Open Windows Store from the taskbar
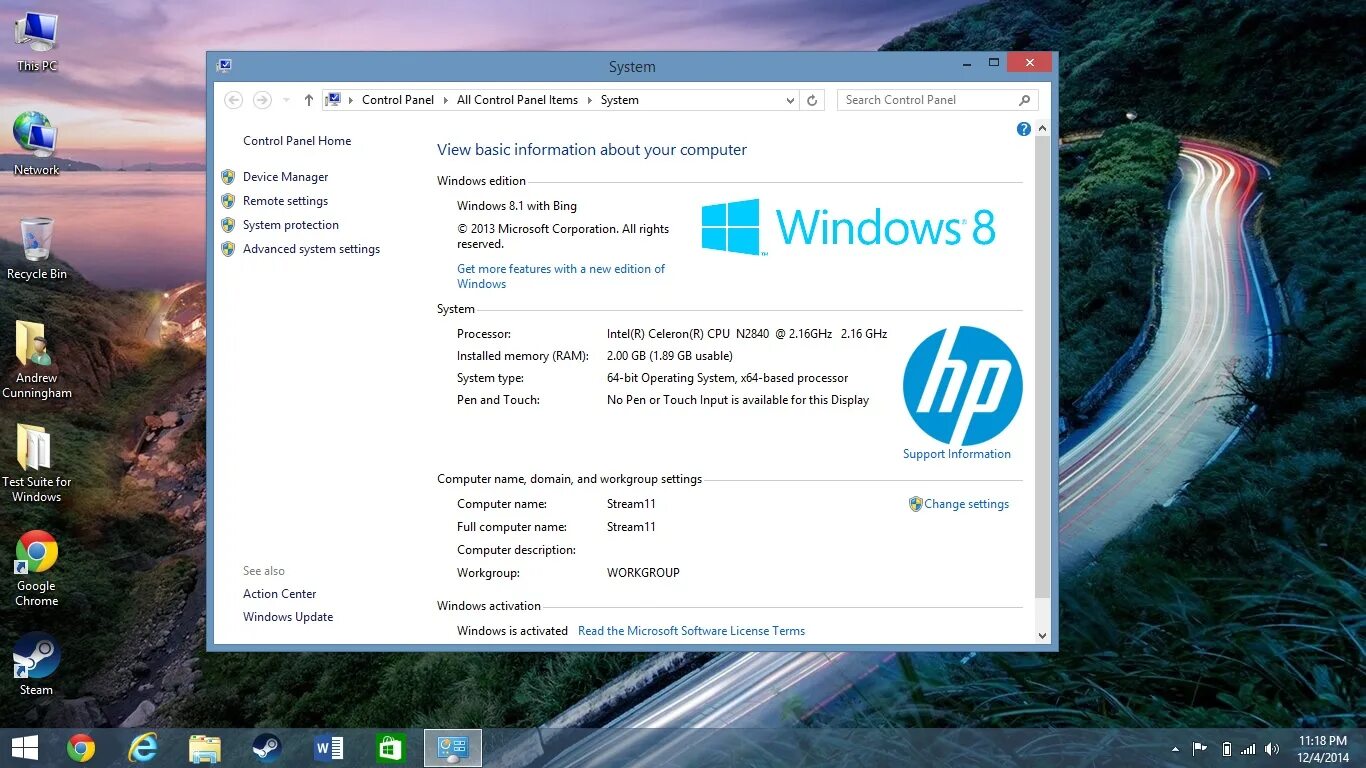 tap(390, 748)
